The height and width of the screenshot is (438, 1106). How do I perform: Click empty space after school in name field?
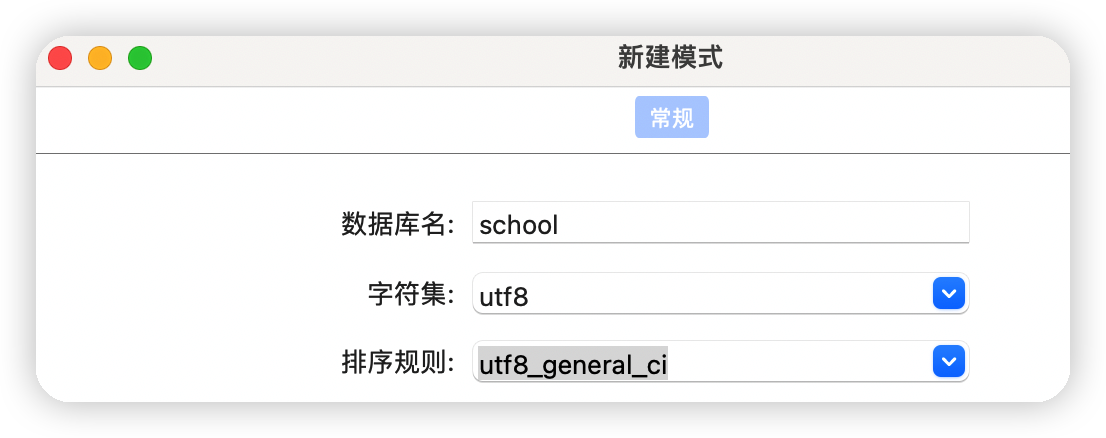click(762, 223)
